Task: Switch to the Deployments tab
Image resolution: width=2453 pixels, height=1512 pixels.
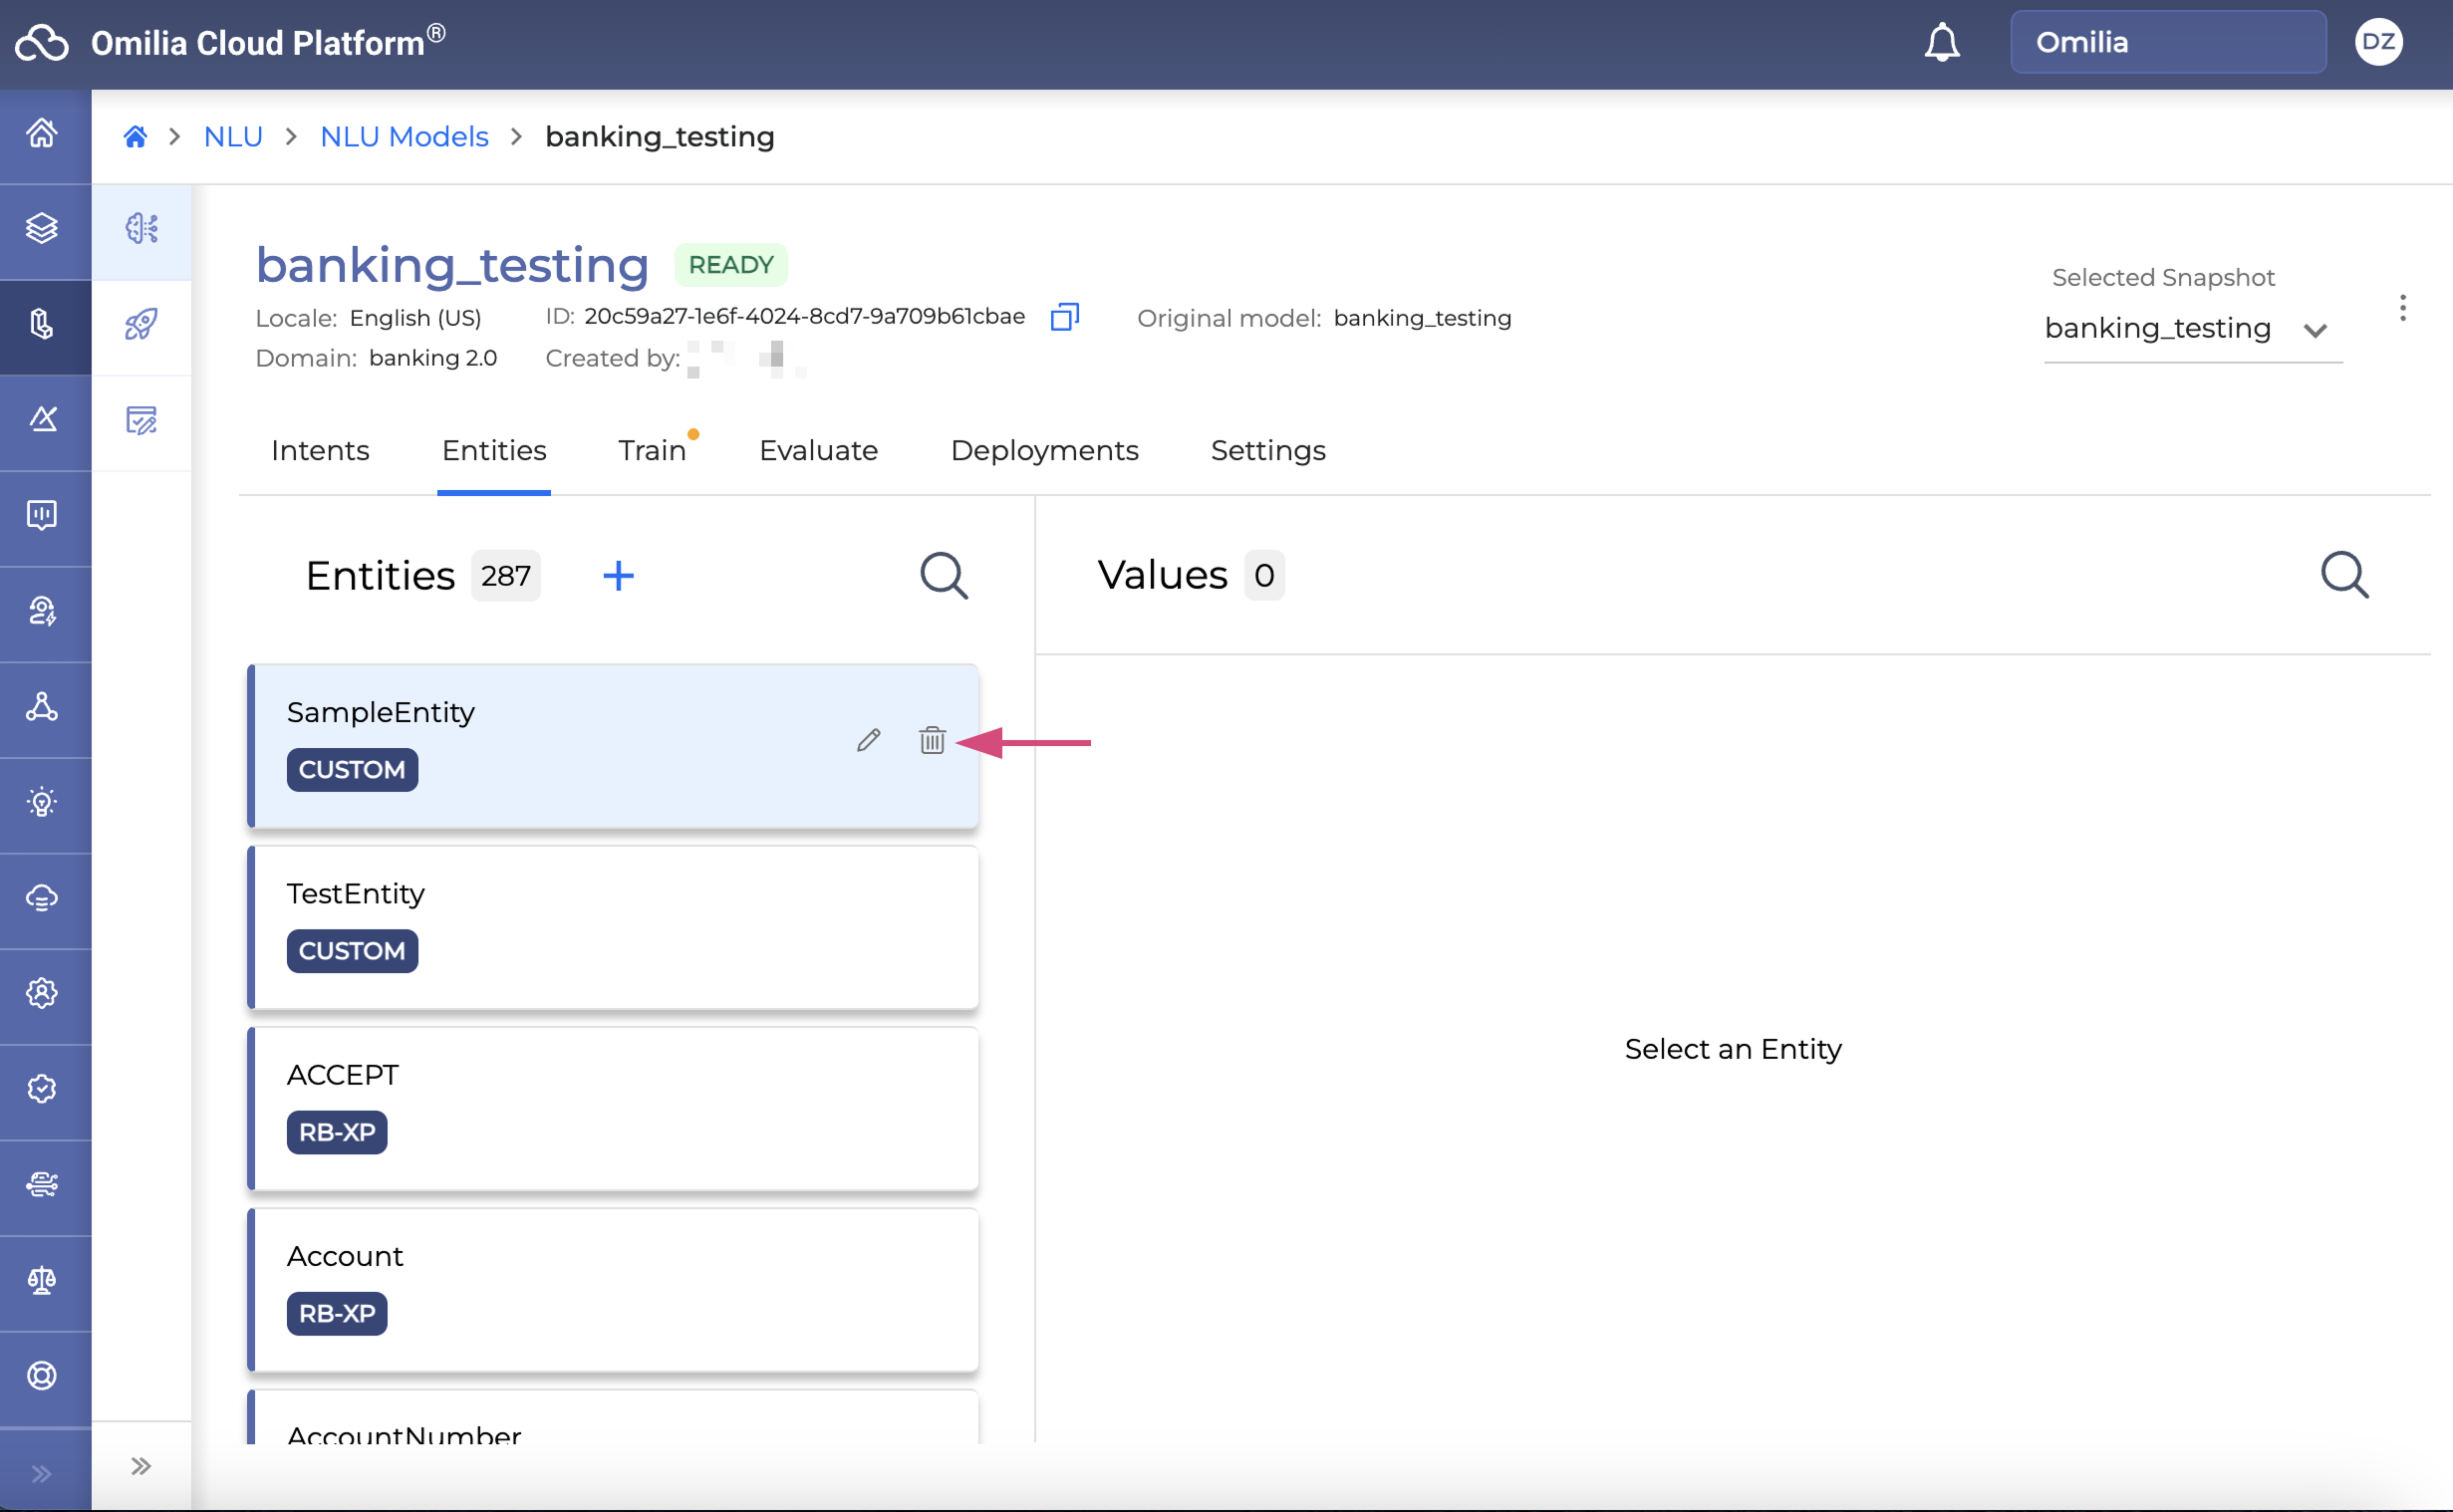Action: click(1044, 450)
